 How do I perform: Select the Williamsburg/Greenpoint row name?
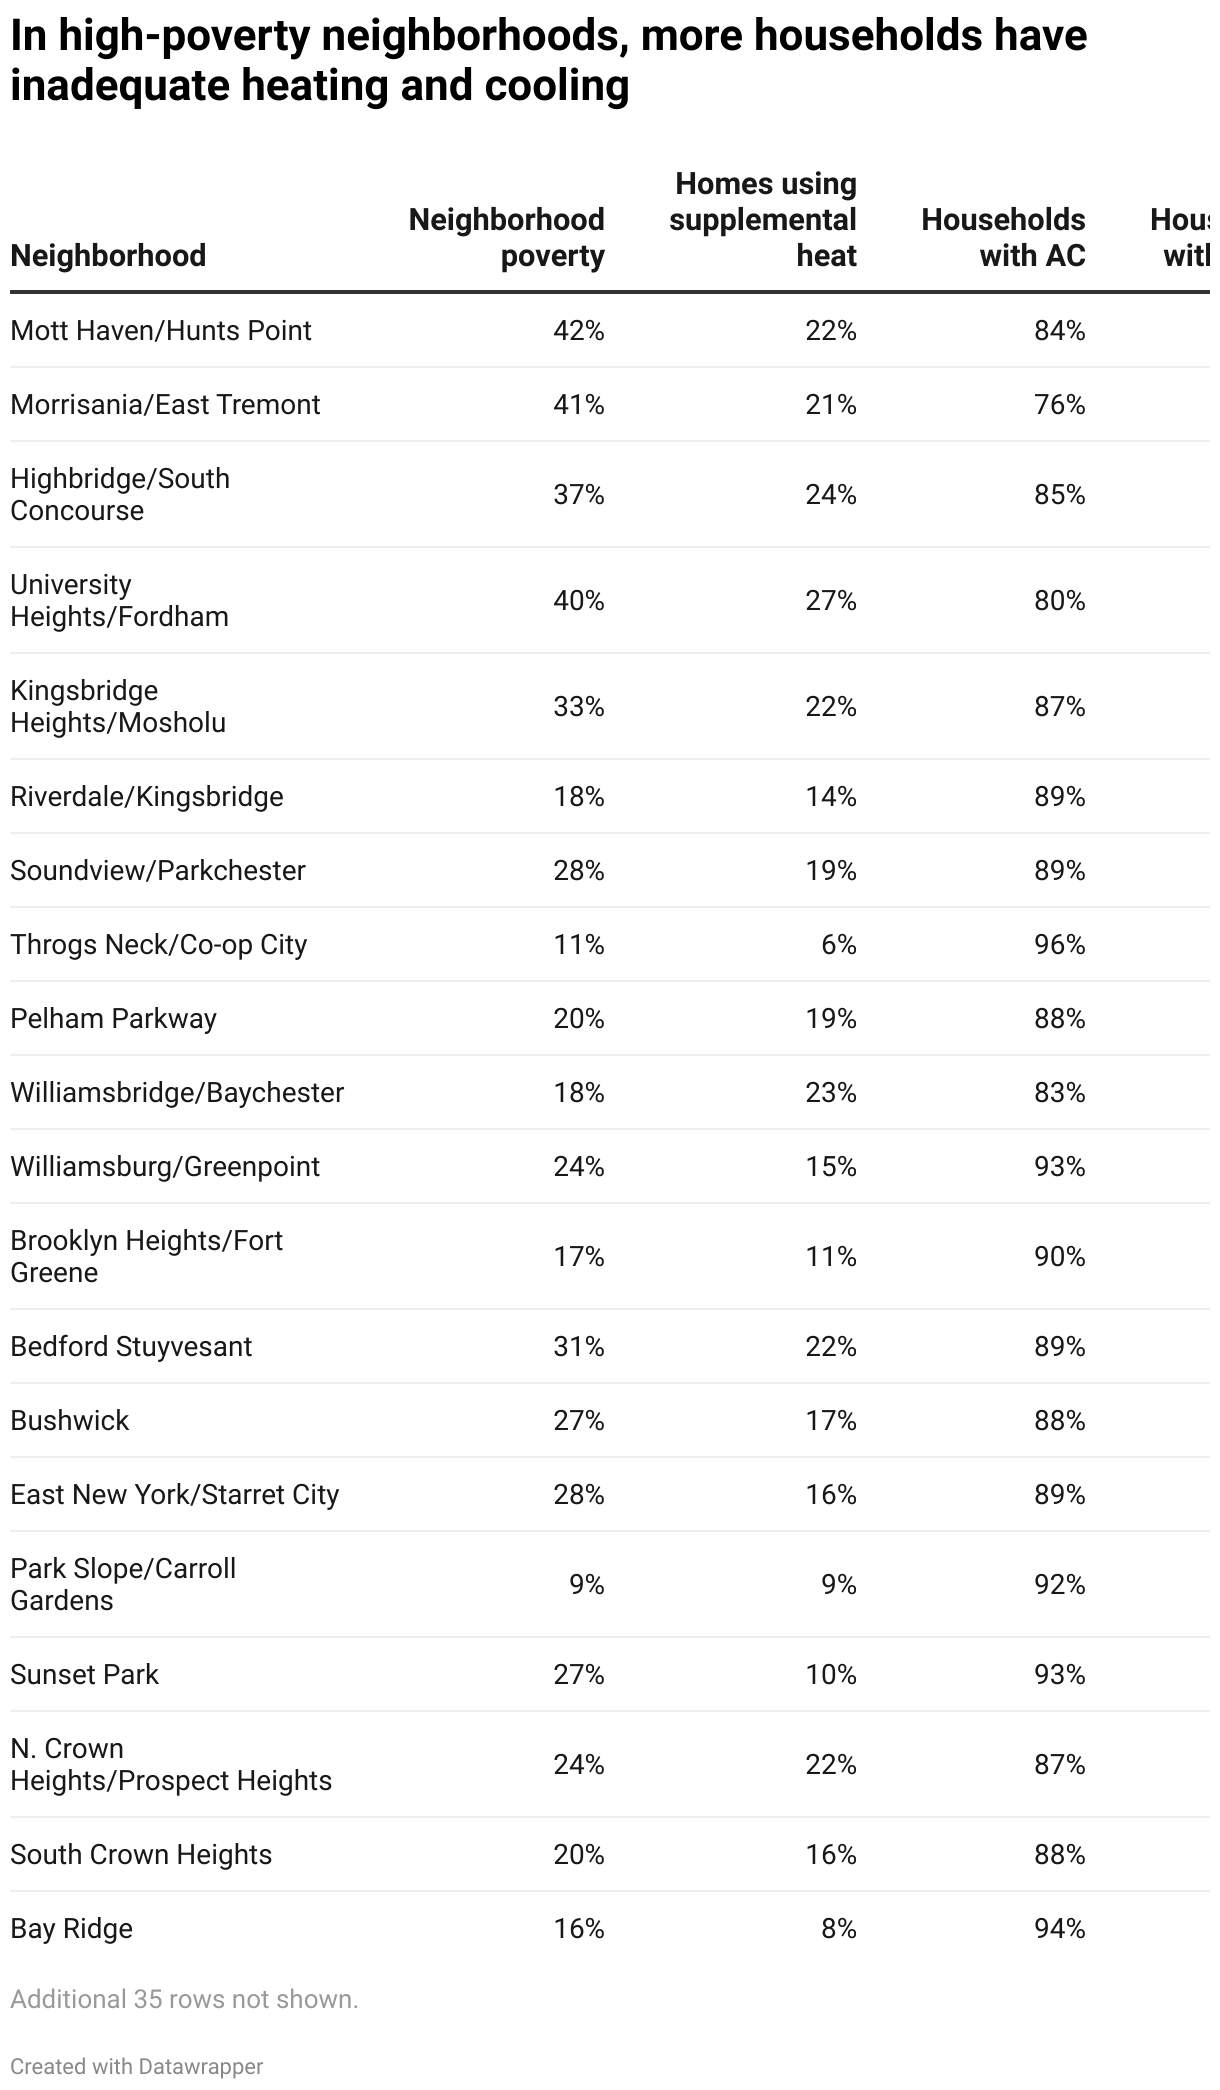(x=165, y=1167)
